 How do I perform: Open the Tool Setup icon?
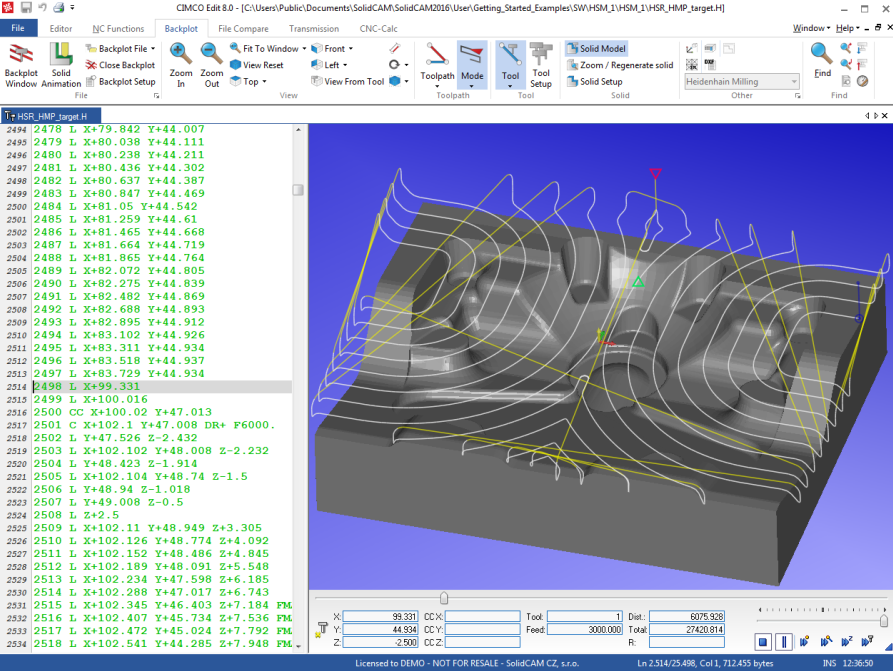tap(541, 62)
